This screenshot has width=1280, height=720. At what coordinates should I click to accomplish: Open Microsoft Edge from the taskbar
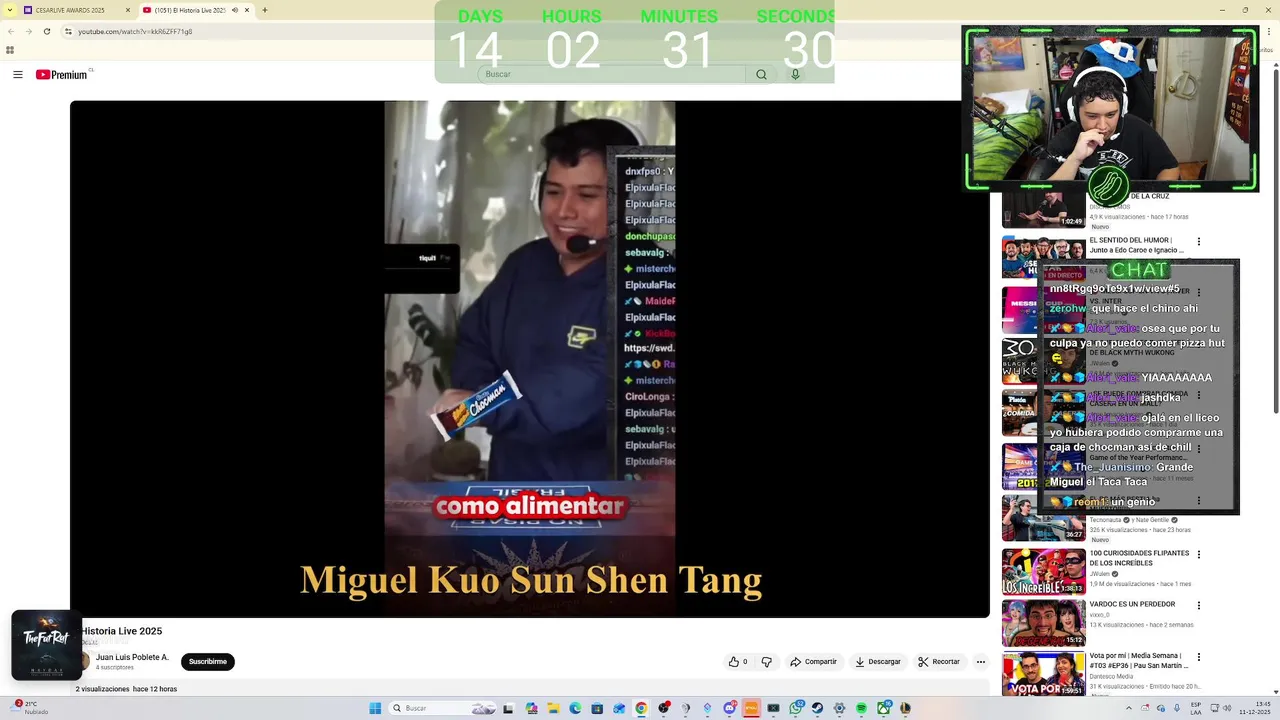pyautogui.click(x=575, y=708)
